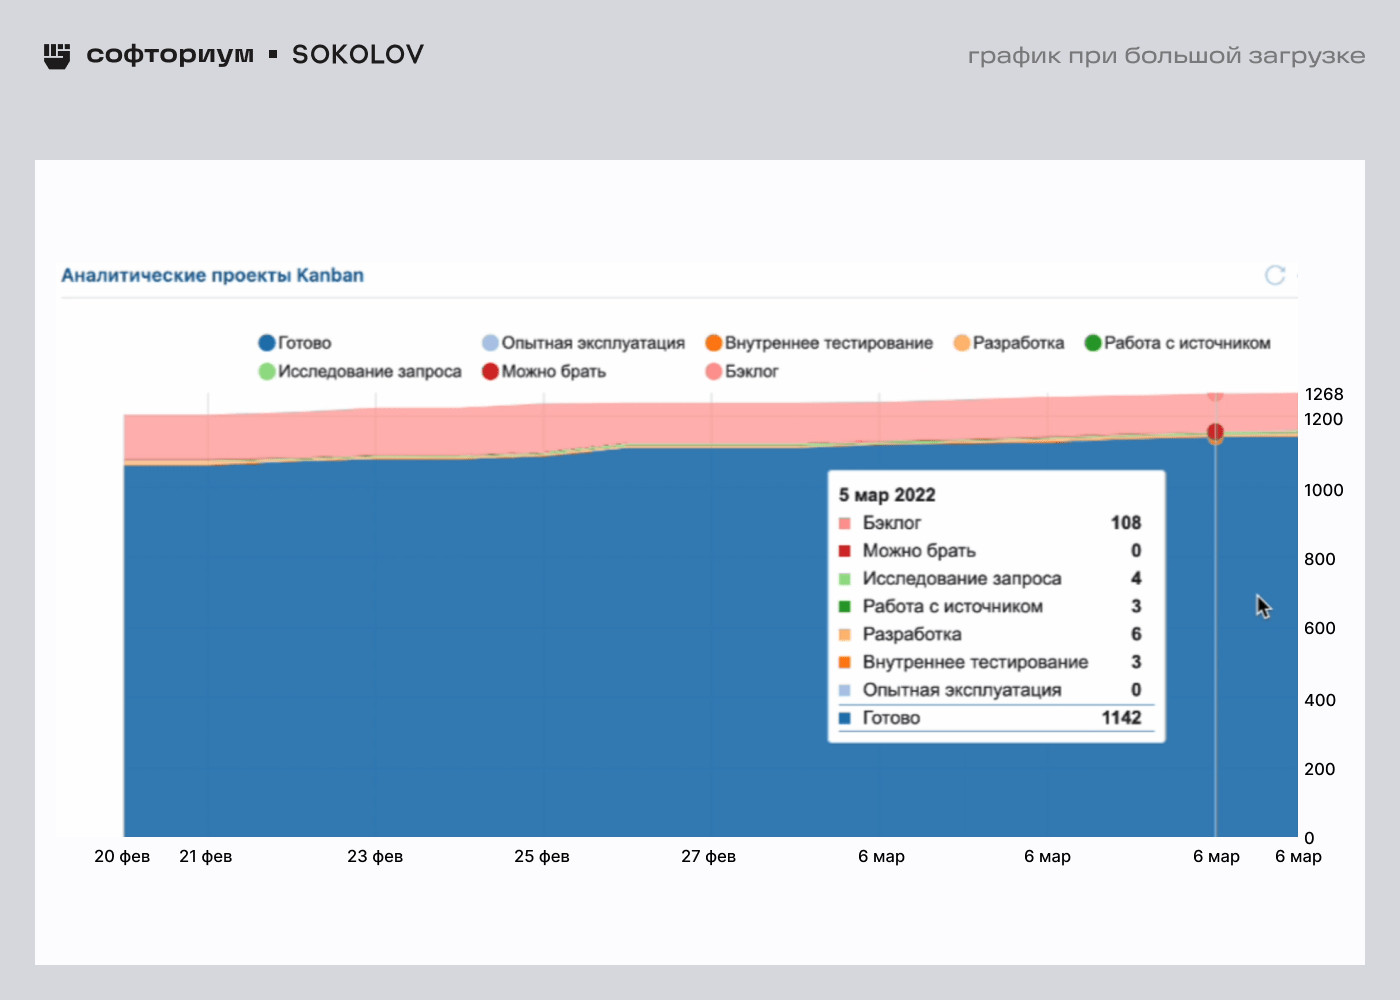
Task: Click the refresh icon on chart panel
Action: [x=1275, y=275]
